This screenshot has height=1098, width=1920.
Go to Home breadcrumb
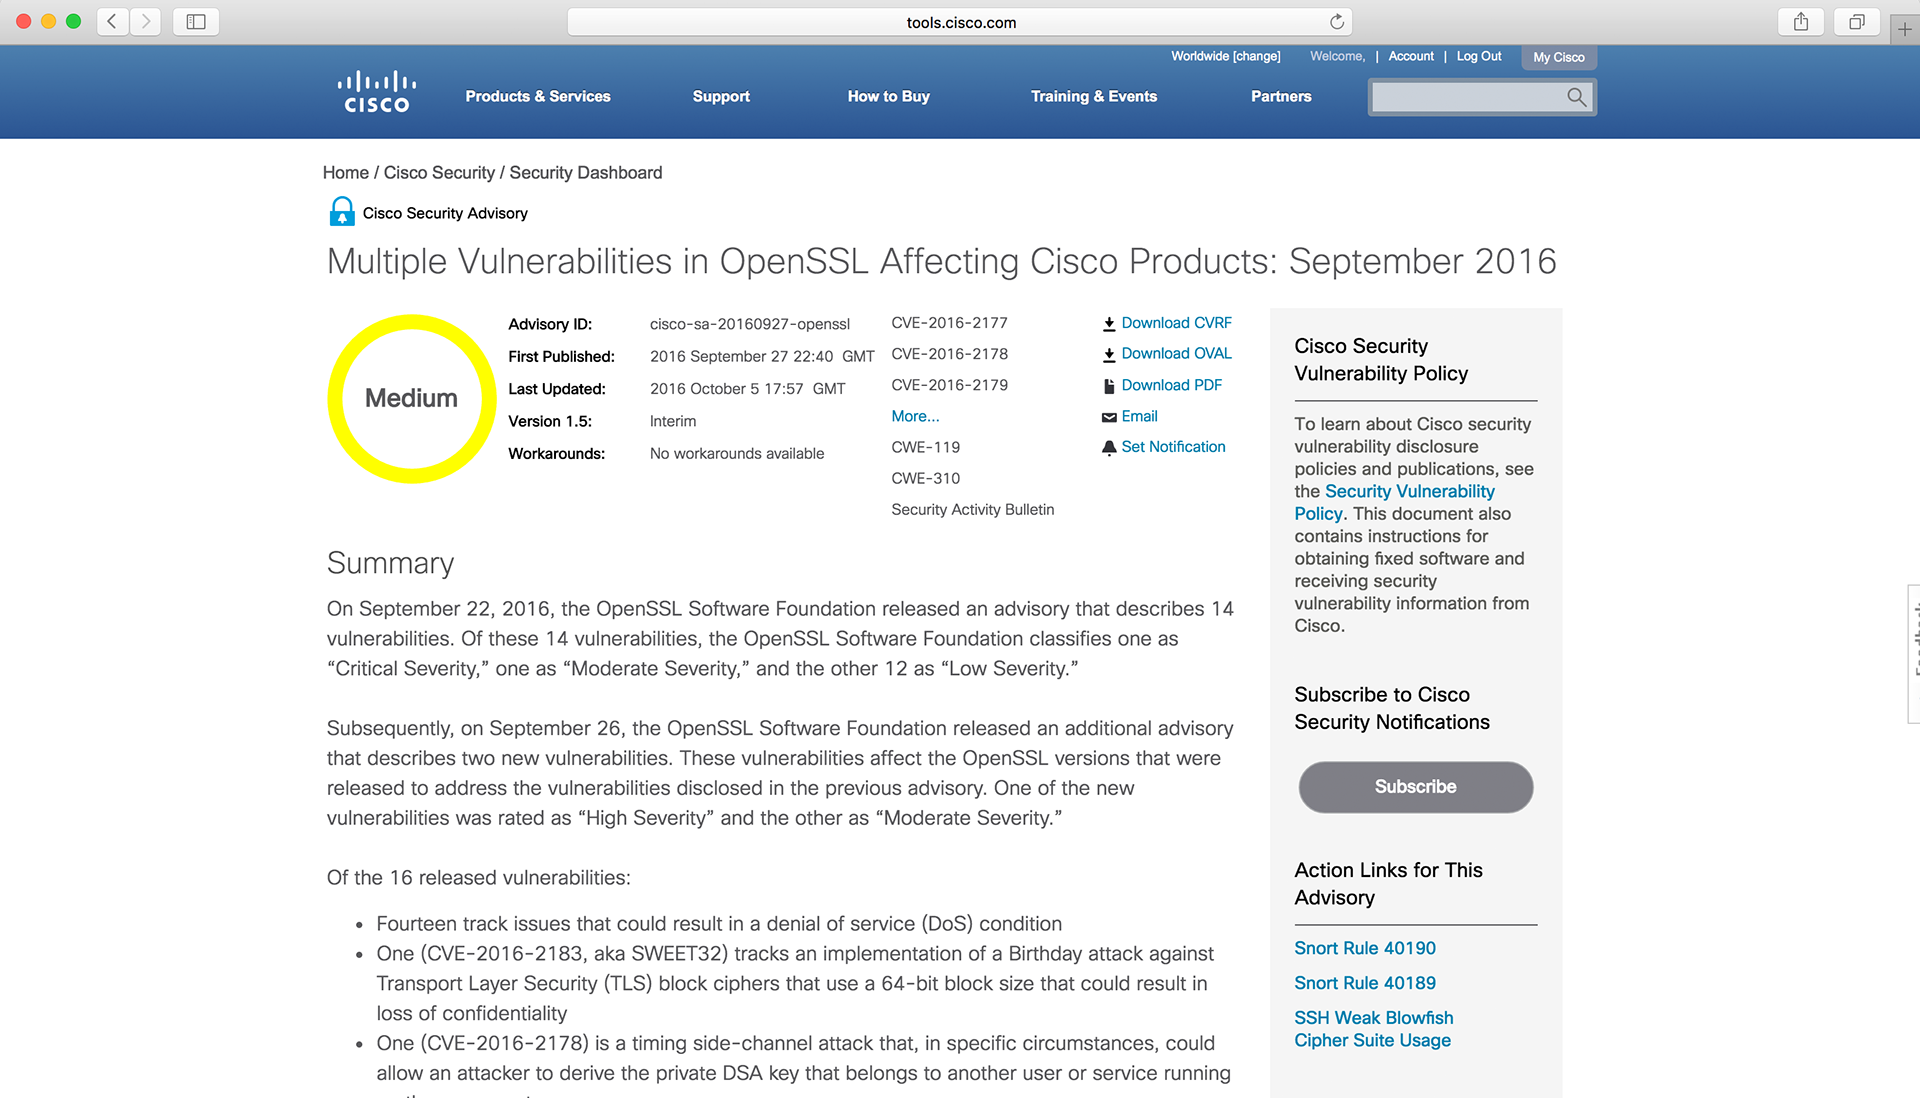[345, 172]
